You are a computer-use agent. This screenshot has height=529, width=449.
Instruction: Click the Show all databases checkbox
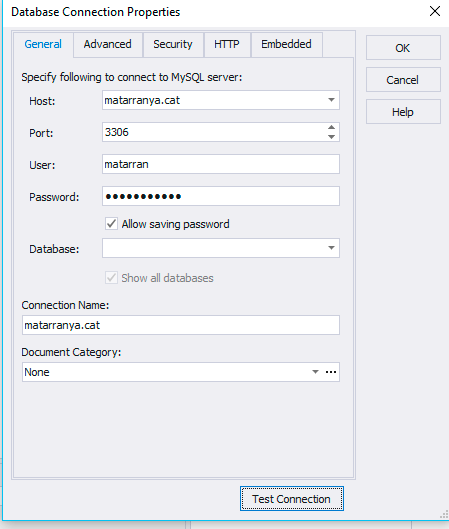point(111,278)
